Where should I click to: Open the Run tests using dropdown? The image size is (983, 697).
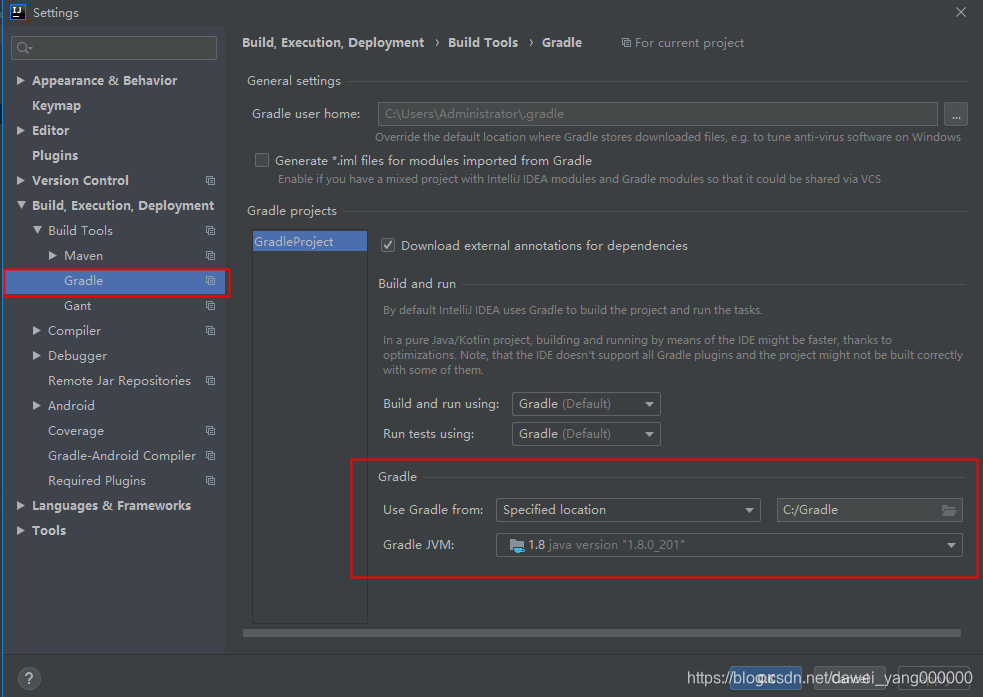[586, 434]
